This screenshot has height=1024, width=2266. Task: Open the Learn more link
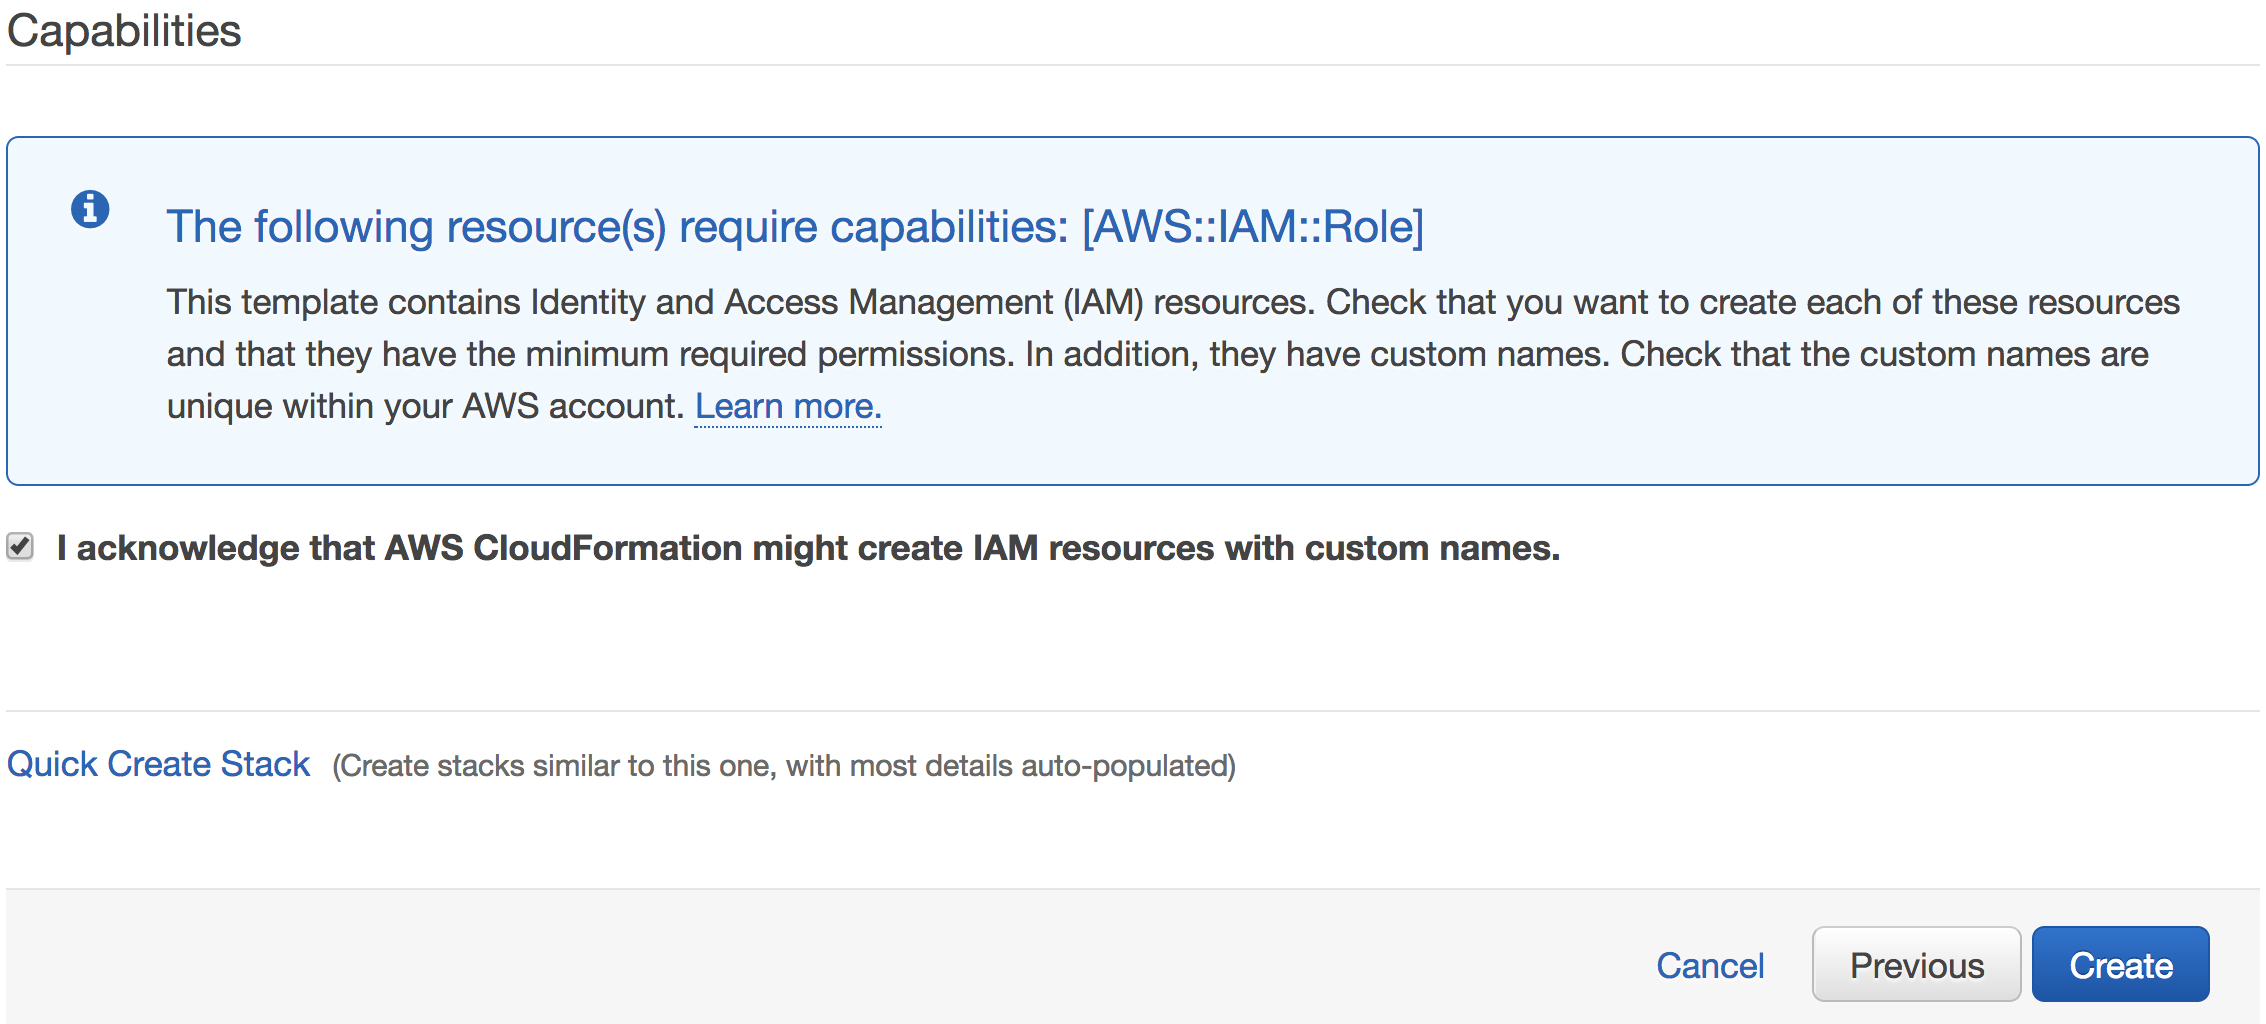pyautogui.click(x=788, y=407)
